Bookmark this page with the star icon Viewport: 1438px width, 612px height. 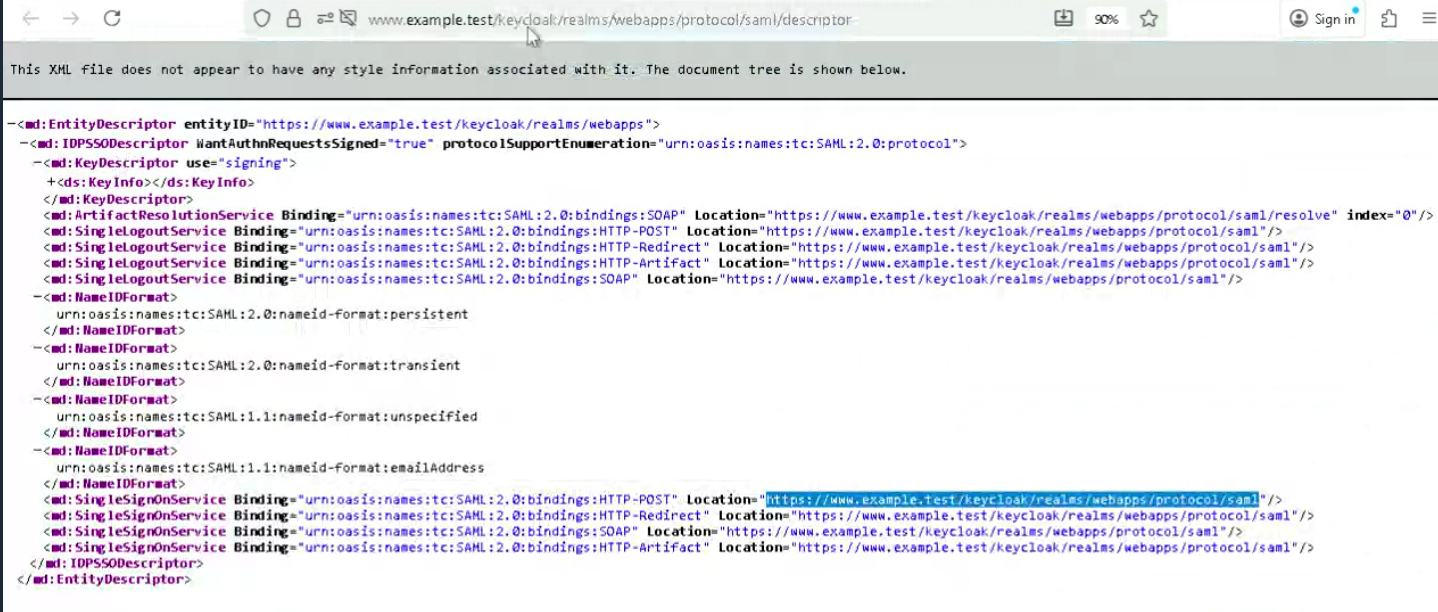tap(1149, 18)
